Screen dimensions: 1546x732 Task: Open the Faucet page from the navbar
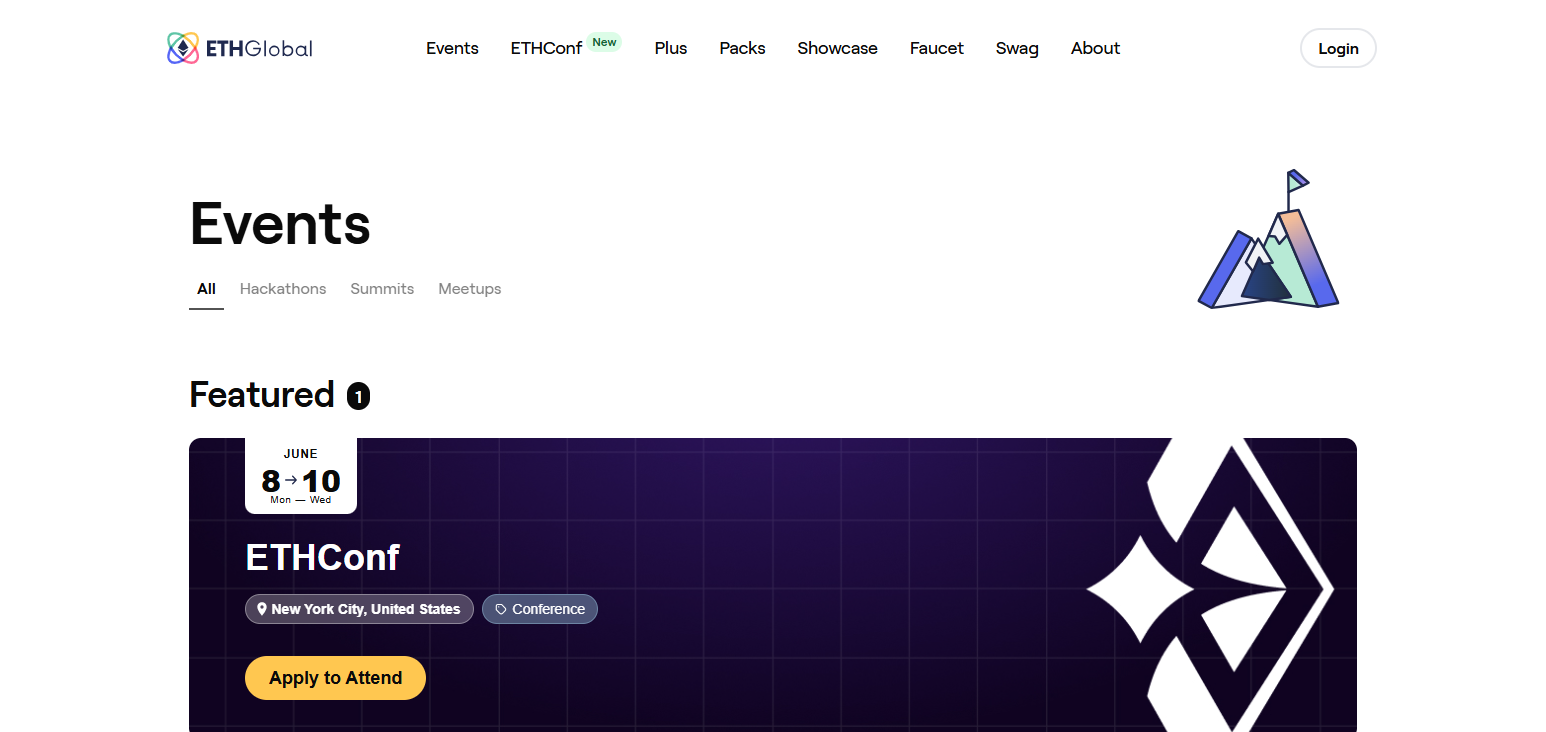click(936, 48)
